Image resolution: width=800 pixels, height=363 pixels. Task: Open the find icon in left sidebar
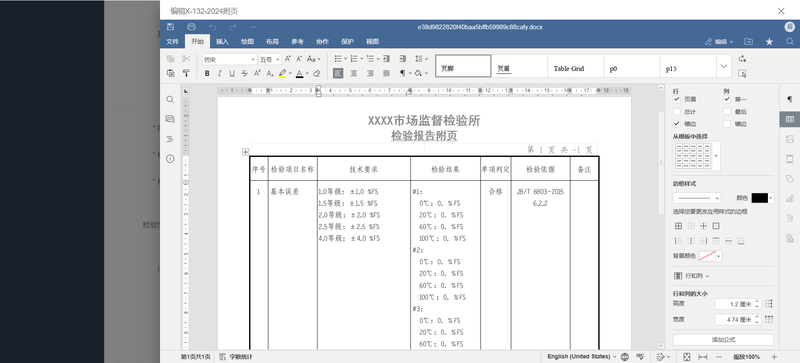tap(170, 100)
